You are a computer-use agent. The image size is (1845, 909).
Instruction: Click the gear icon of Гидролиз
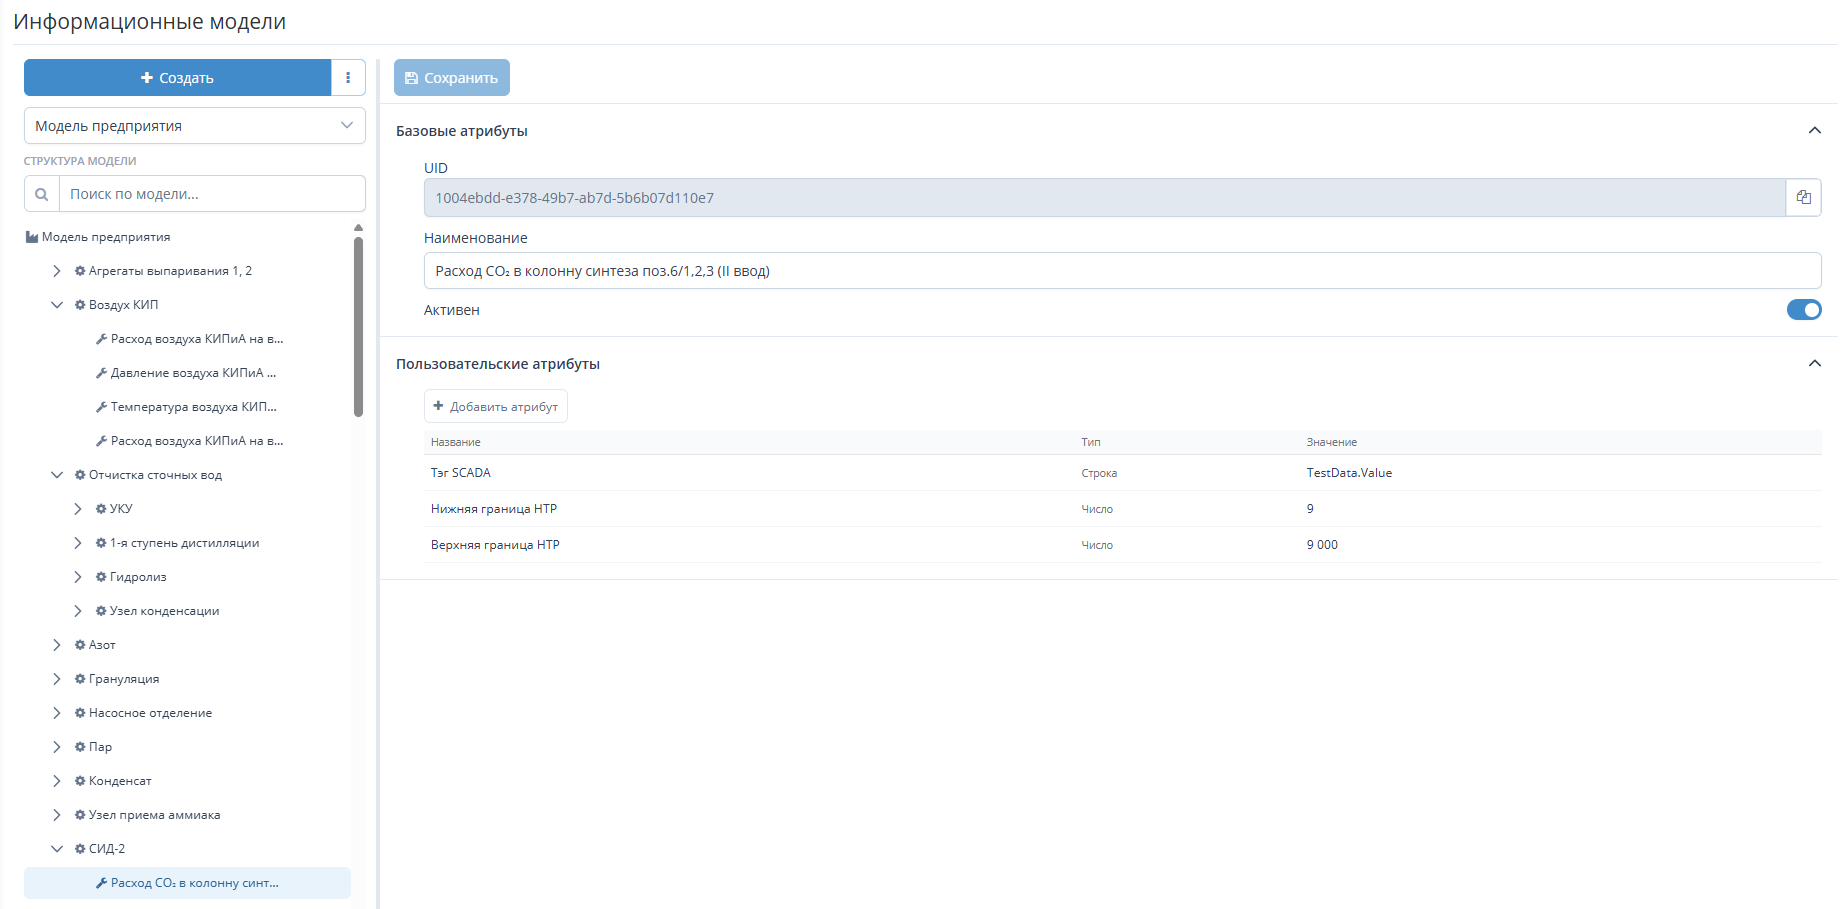(x=101, y=577)
